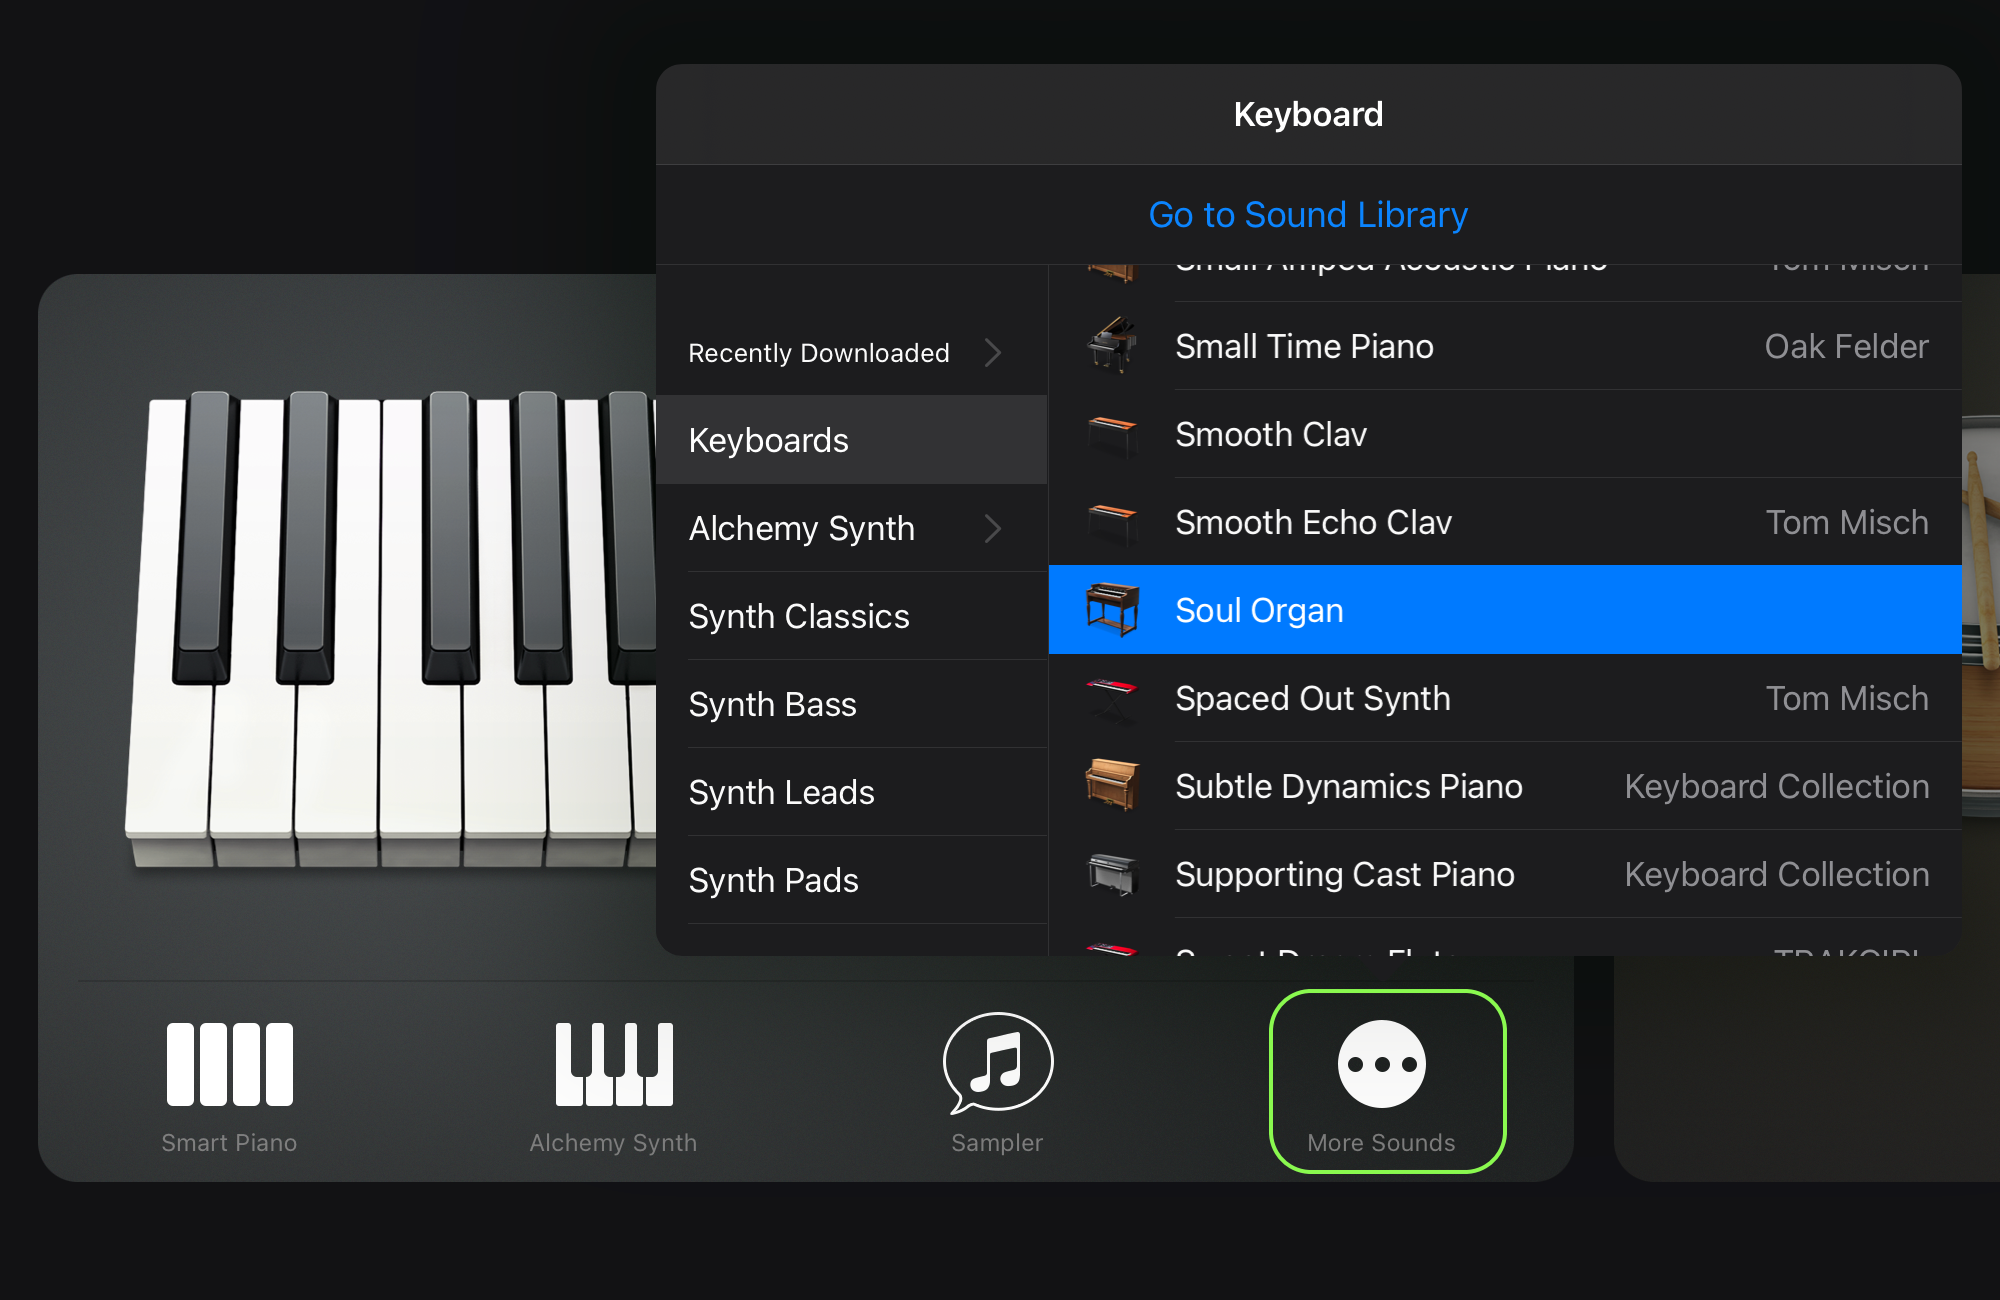Open the Synth Pads category
2000x1300 pixels.
point(852,880)
